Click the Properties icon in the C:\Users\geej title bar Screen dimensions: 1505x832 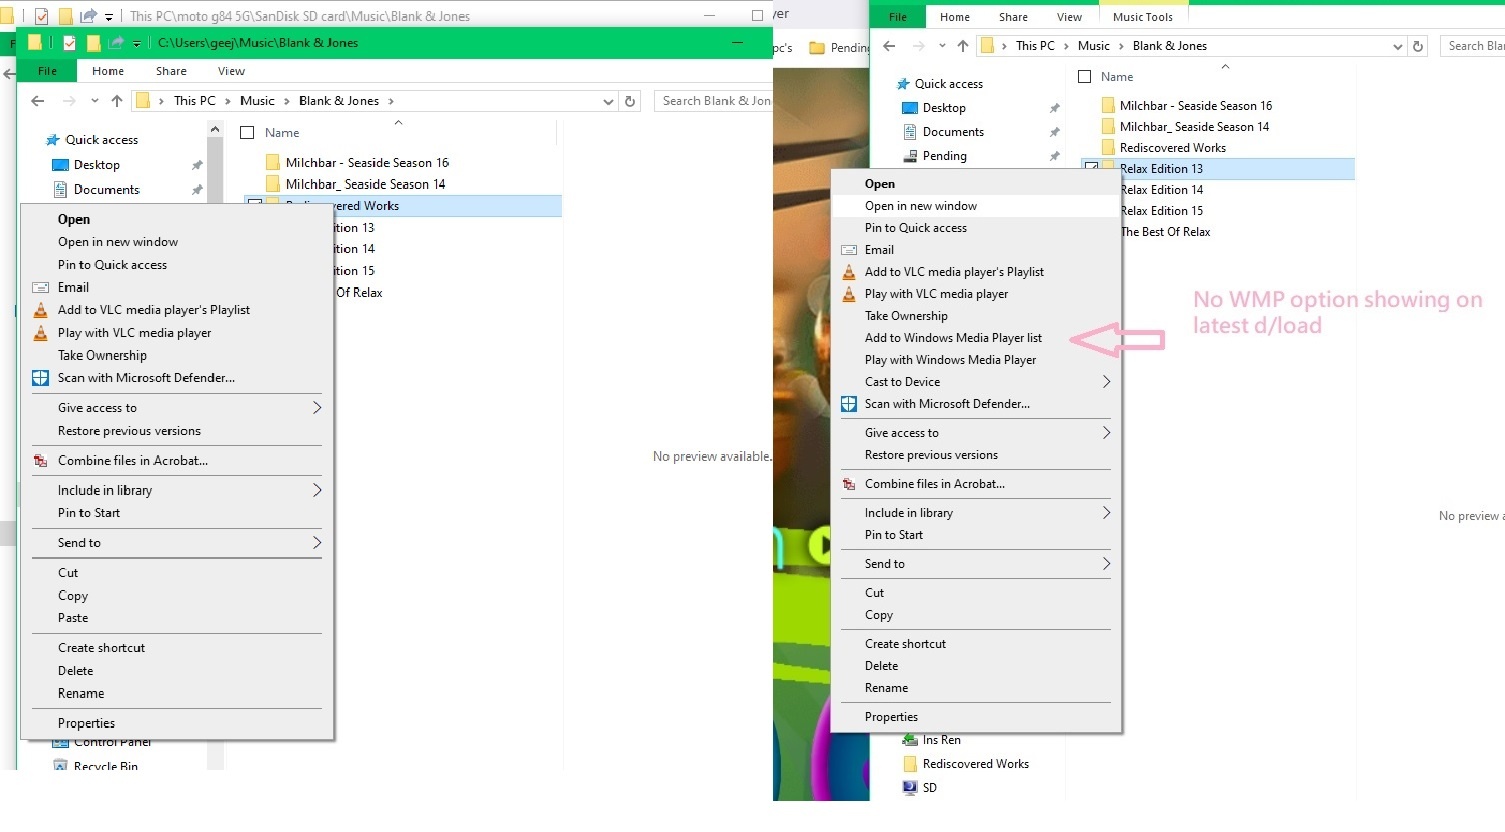69,43
